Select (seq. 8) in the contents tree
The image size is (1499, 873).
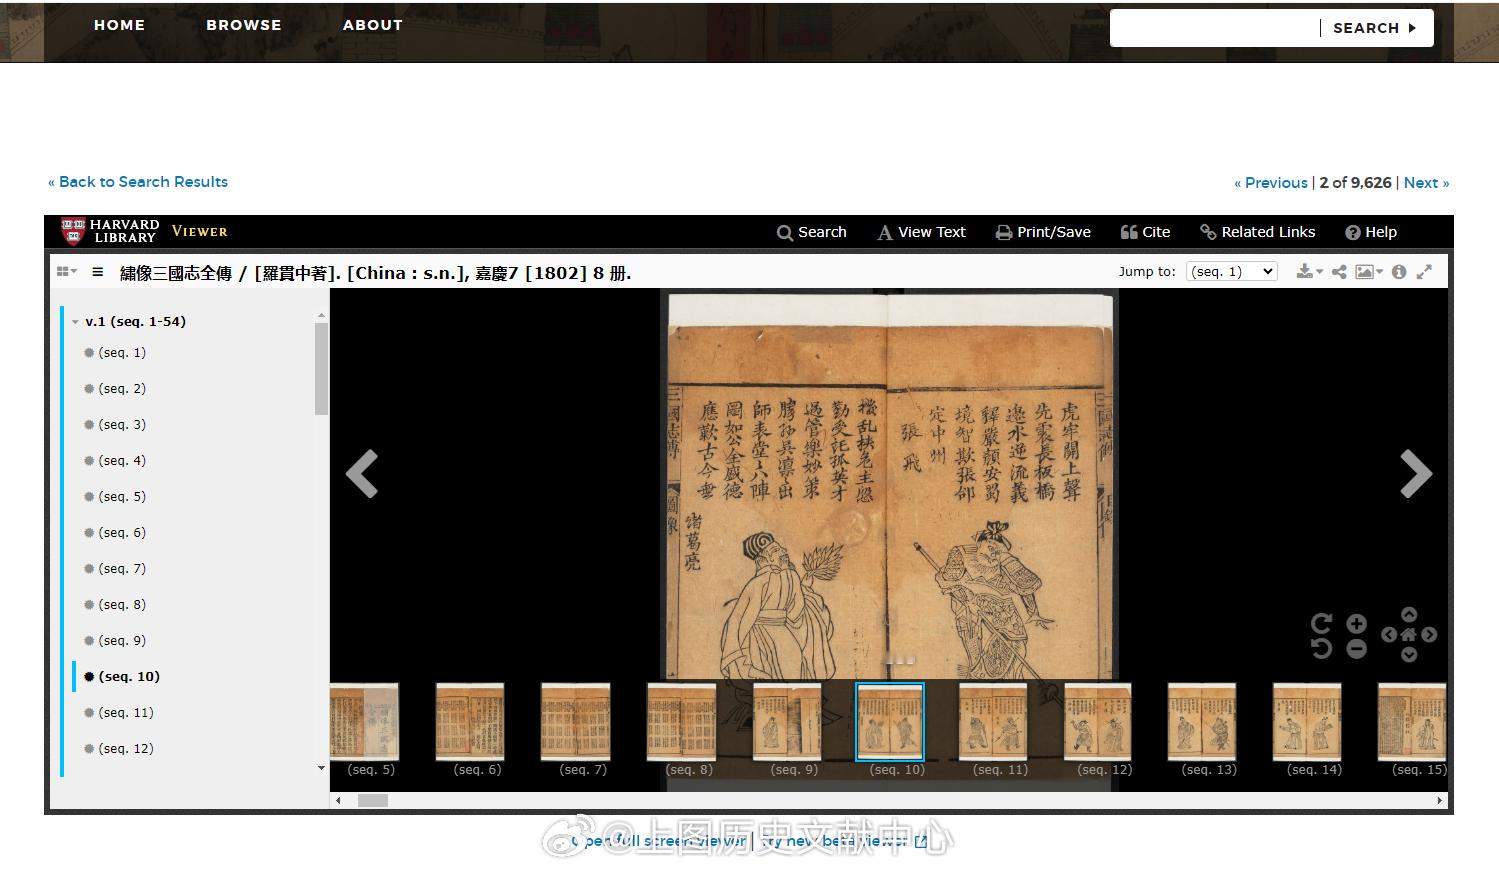point(122,604)
